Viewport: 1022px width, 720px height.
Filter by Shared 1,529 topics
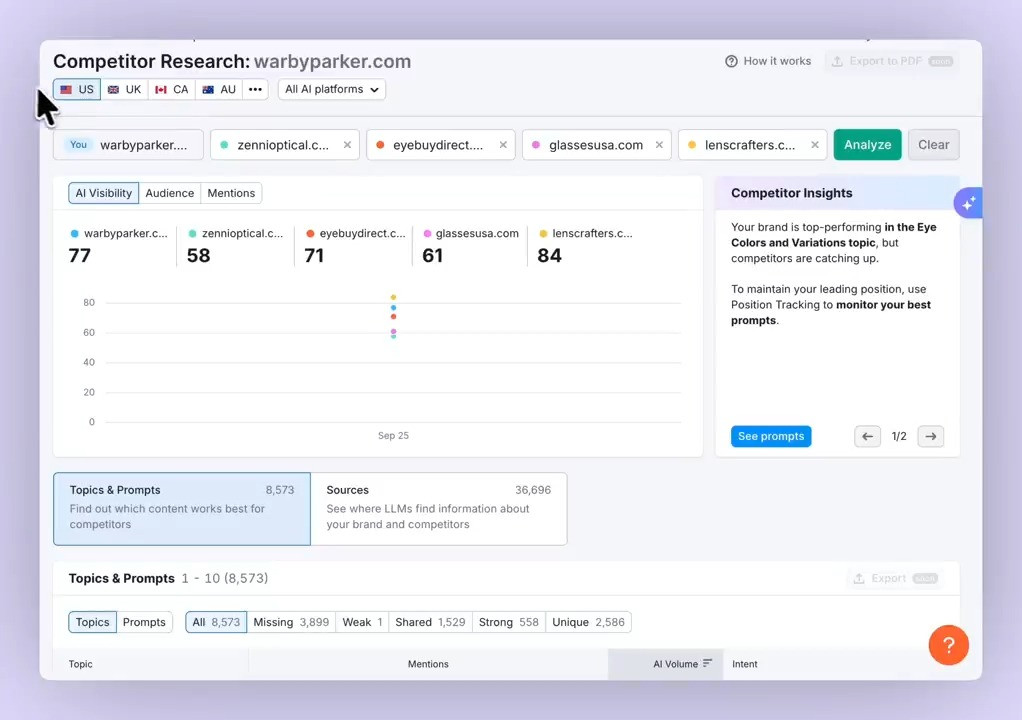[430, 622]
